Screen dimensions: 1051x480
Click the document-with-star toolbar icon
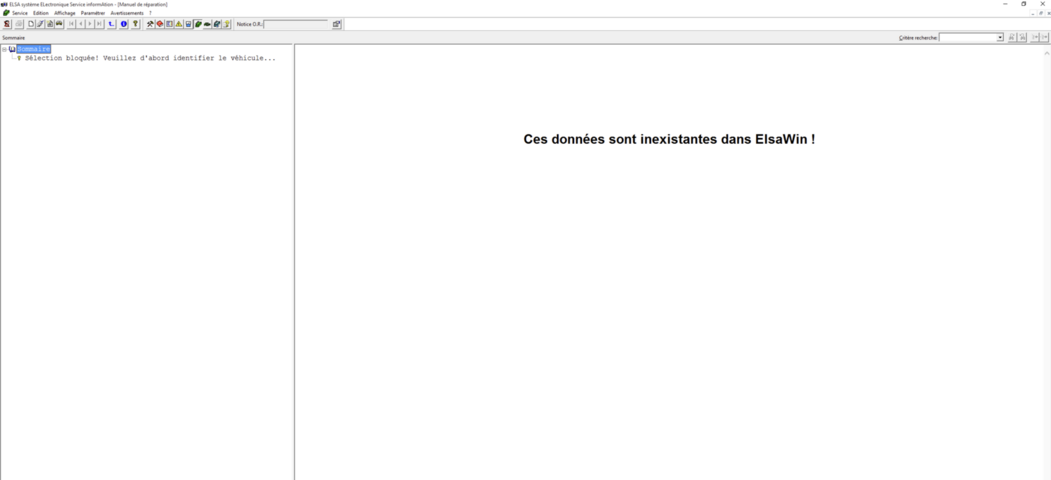click(x=50, y=24)
